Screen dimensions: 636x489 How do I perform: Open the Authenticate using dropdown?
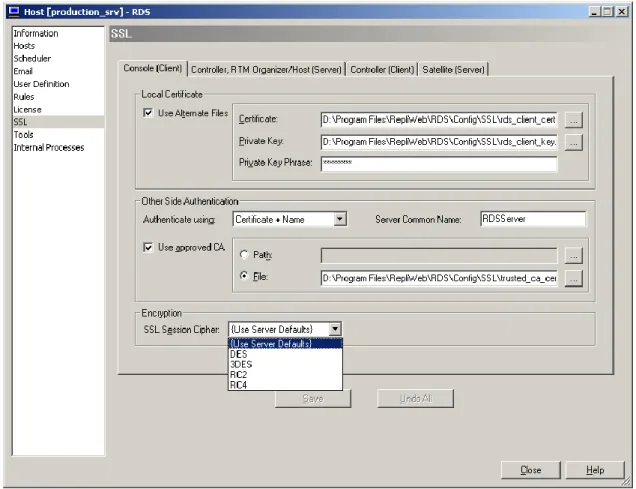click(340, 219)
